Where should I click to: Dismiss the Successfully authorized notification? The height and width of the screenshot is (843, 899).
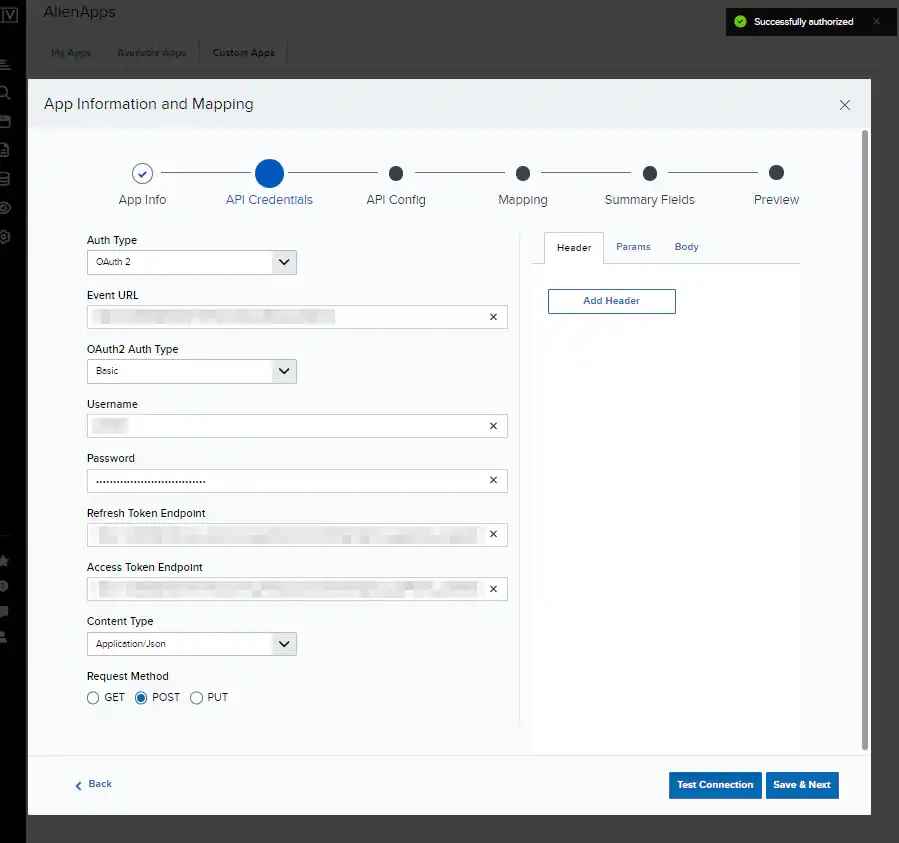876,21
